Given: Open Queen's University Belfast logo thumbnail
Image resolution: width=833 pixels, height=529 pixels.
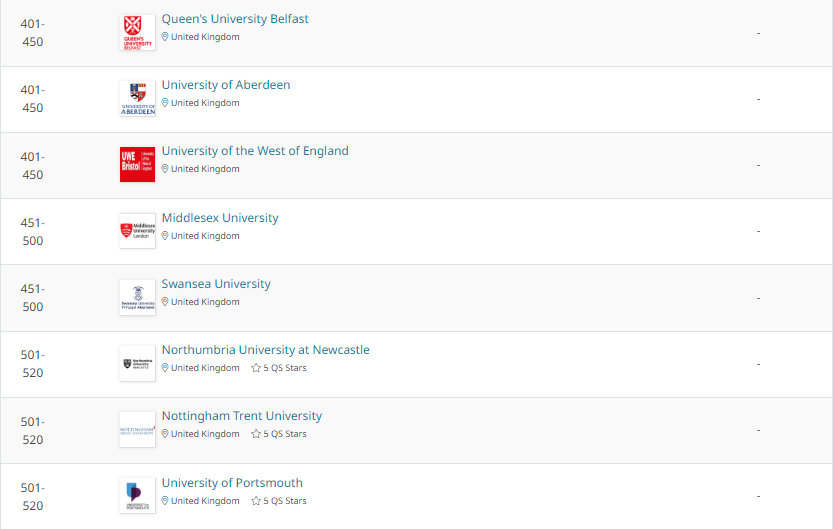Looking at the screenshot, I should pyautogui.click(x=138, y=32).
